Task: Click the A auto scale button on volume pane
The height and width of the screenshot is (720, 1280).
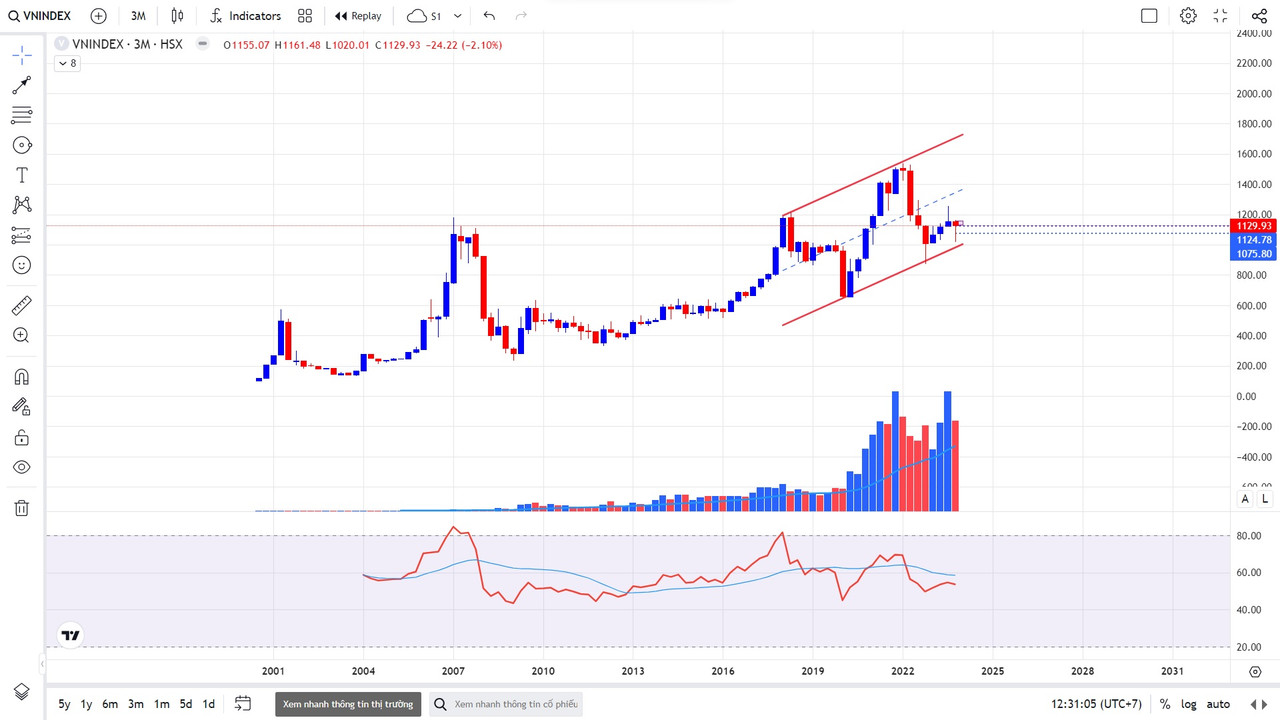Action: point(1246,498)
